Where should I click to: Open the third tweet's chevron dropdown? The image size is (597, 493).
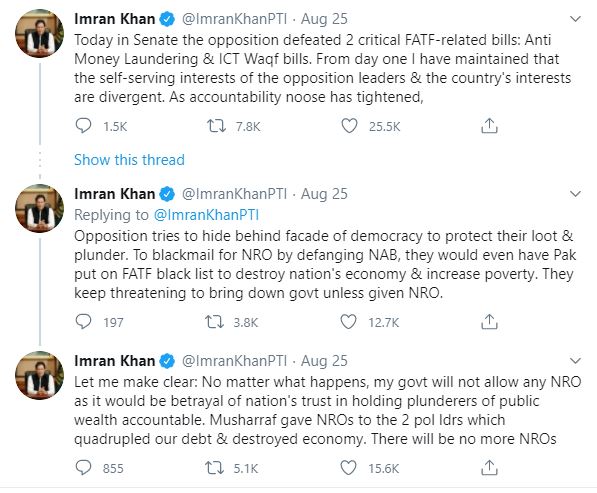[575, 361]
